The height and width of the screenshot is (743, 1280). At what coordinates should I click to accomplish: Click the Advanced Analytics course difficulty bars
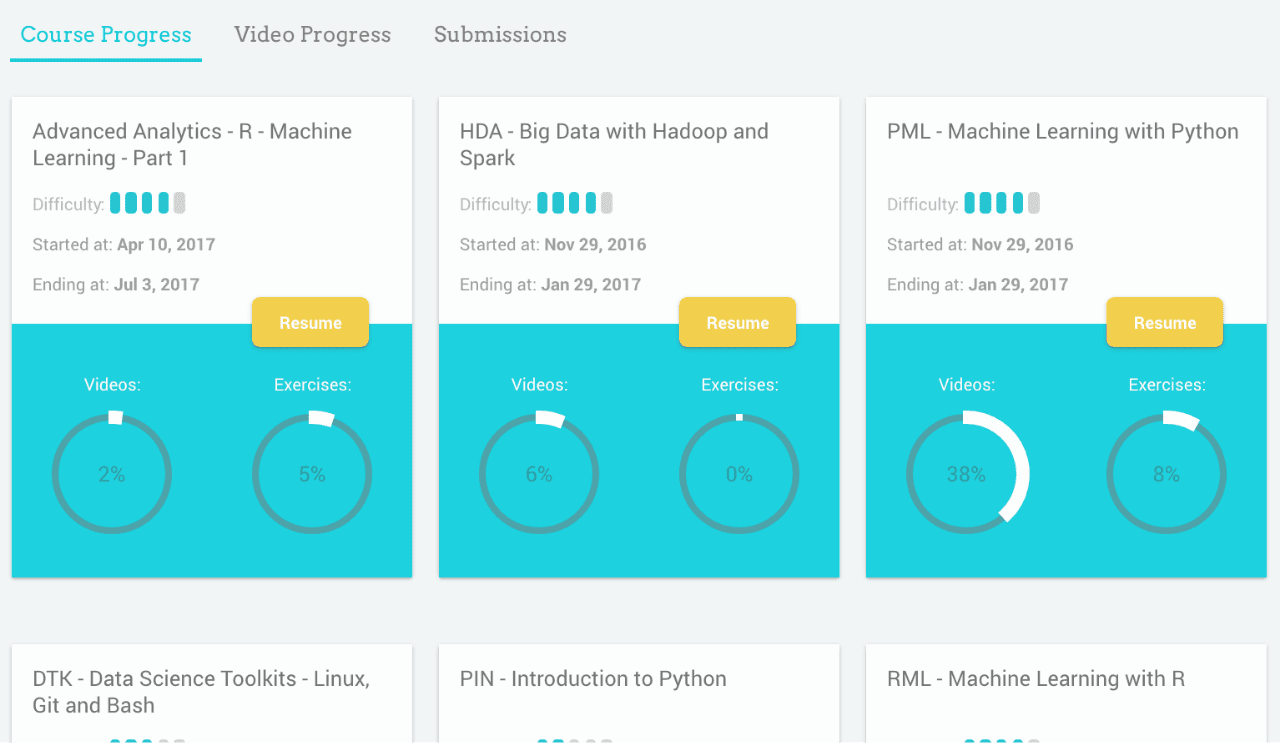pyautogui.click(x=148, y=204)
